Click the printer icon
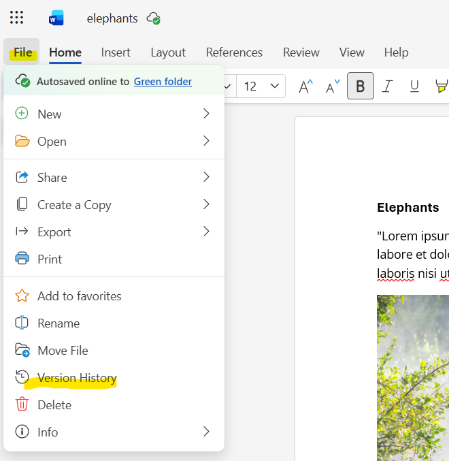Screen dimensions: 449x461 (x=22, y=258)
